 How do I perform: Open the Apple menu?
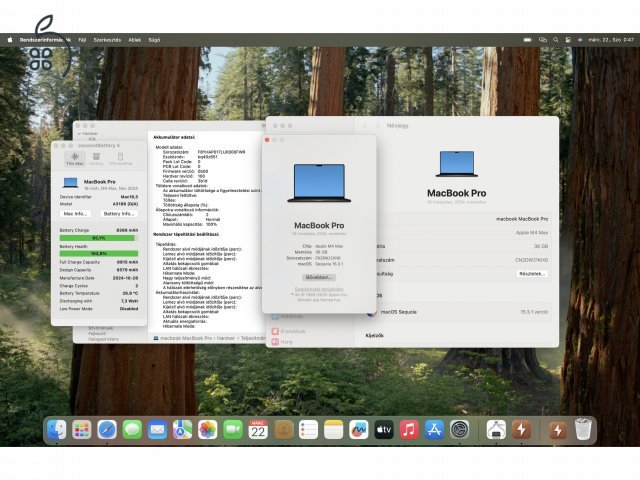point(10,40)
